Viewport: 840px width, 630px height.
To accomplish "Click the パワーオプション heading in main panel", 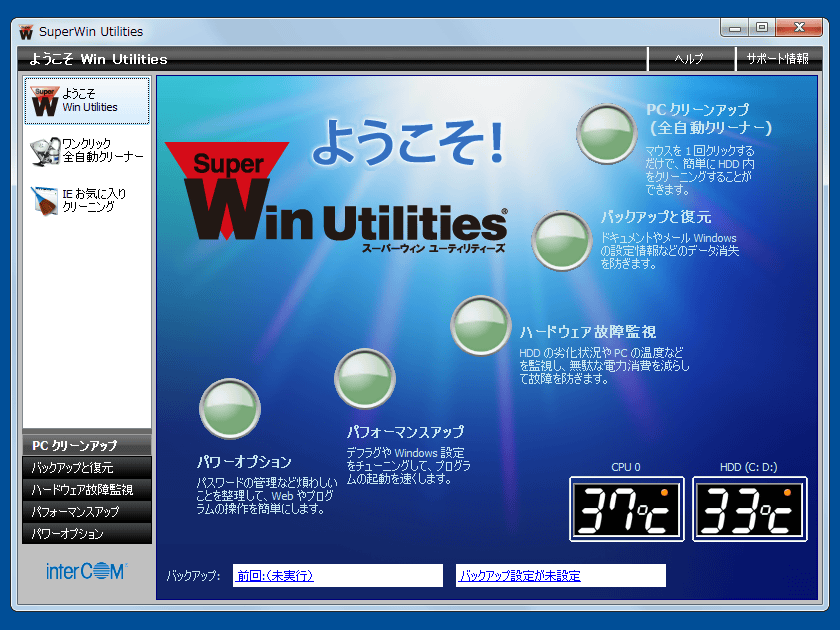I will tap(244, 462).
